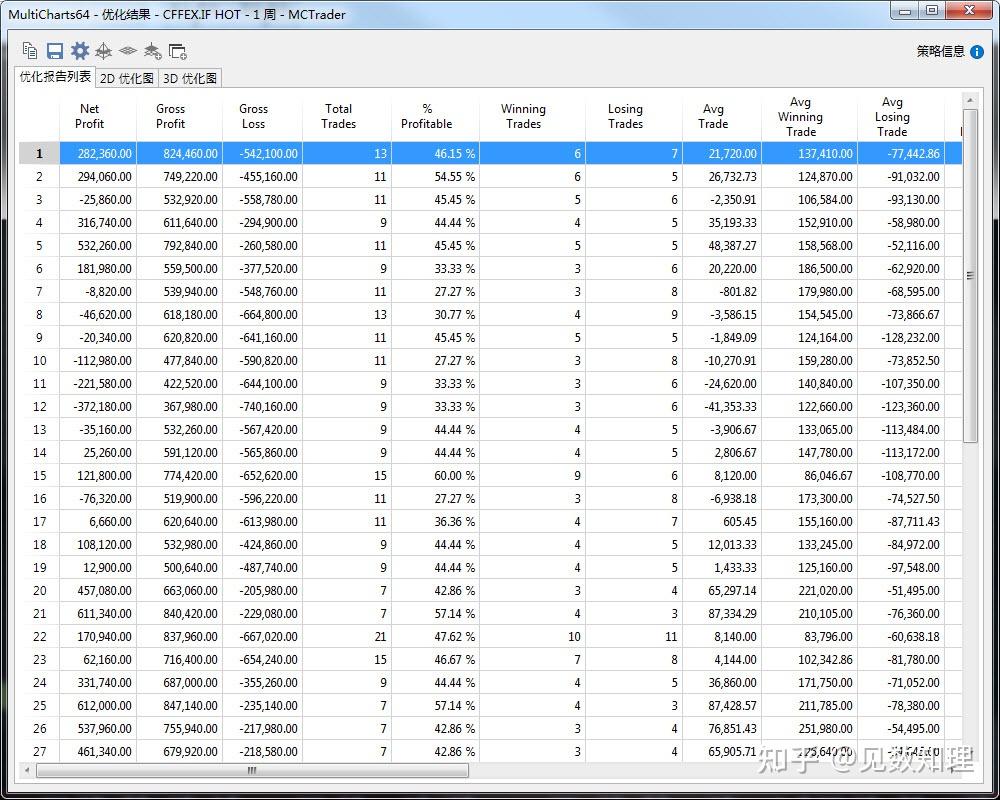Open settings with the blue gear icon
Viewport: 1000px width, 800px height.
(x=80, y=51)
